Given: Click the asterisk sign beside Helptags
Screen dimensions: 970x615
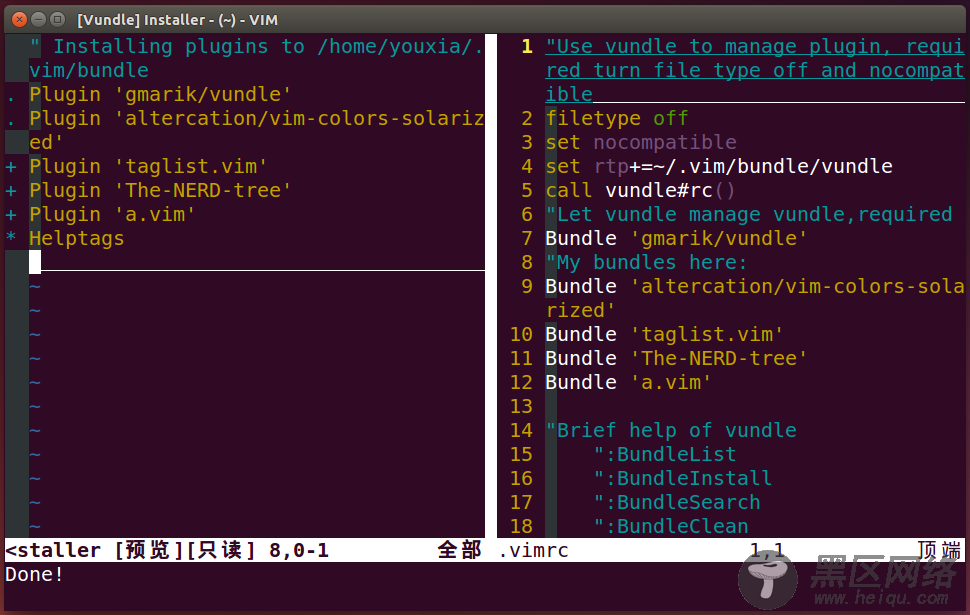Looking at the screenshot, I should (11, 236).
